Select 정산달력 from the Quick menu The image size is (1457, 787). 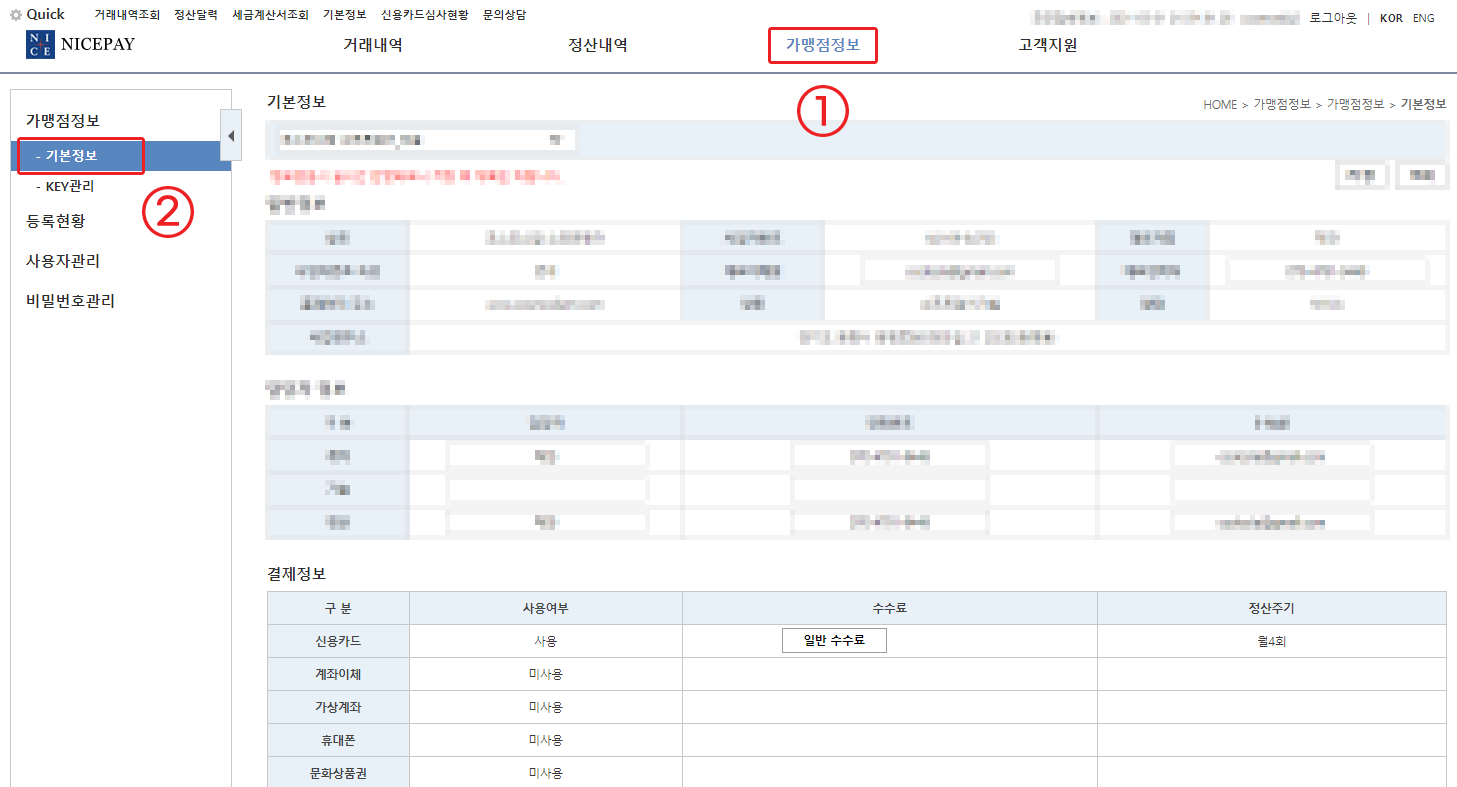click(x=196, y=13)
